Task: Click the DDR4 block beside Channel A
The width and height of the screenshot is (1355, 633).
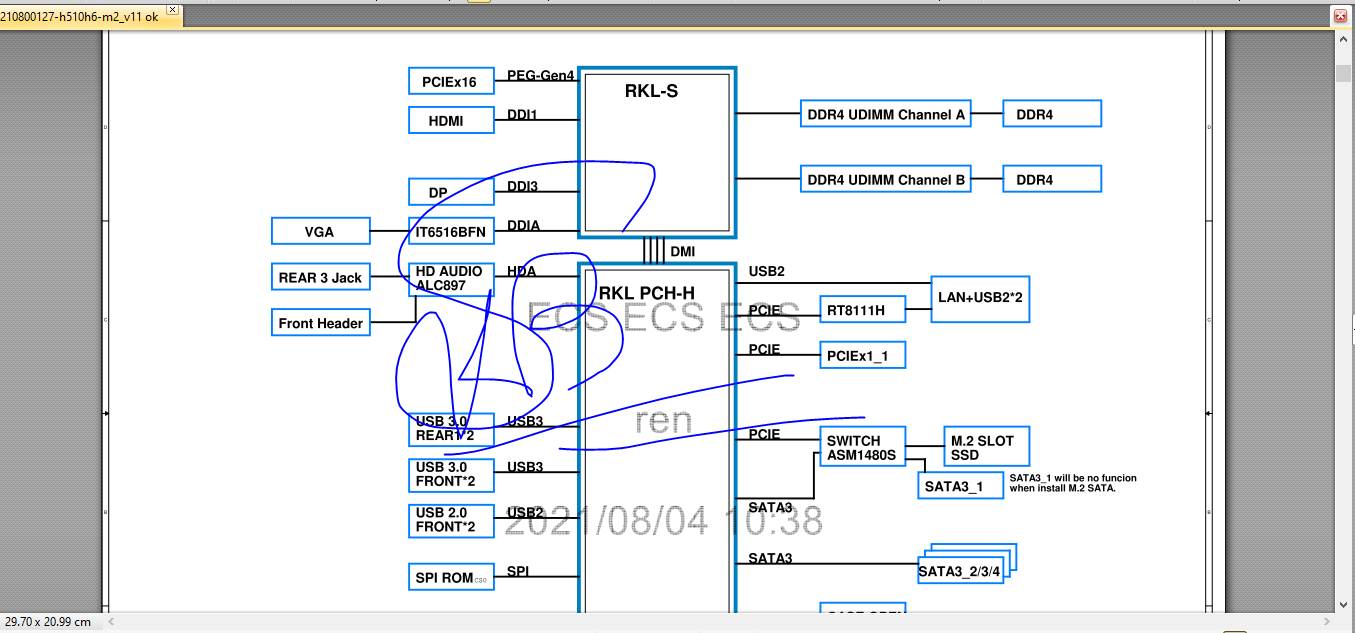Action: (x=1051, y=114)
